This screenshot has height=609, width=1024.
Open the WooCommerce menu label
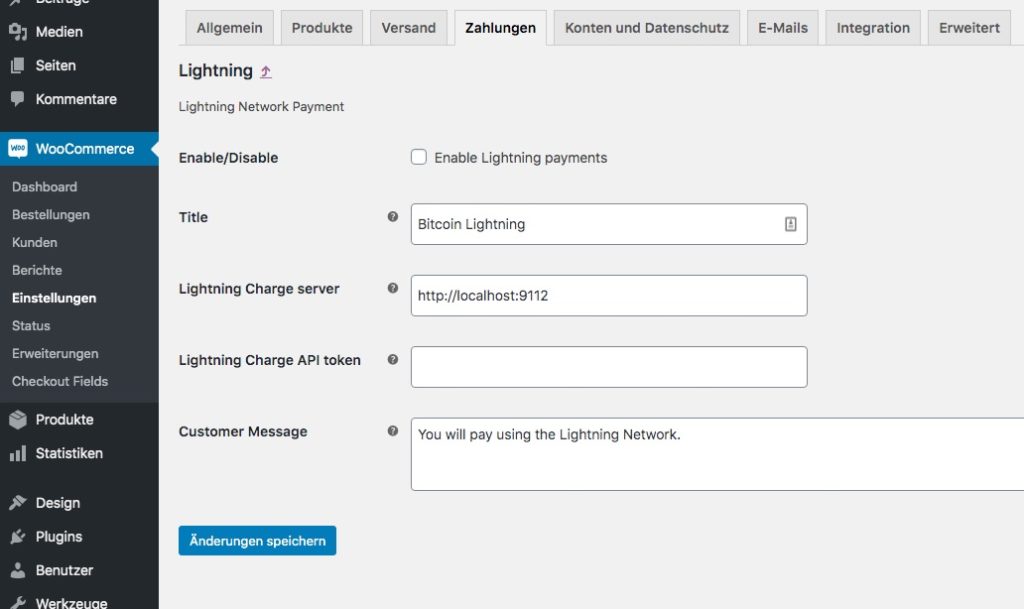[85, 149]
